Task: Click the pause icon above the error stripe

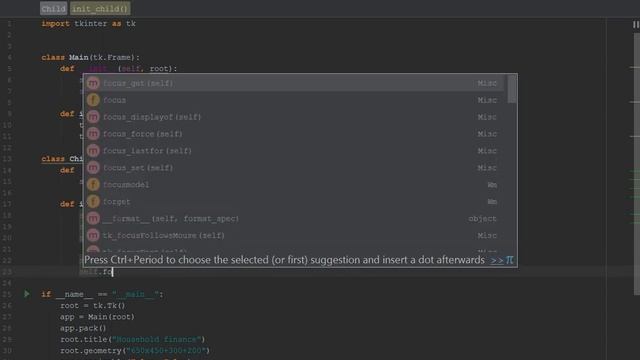Action: (636, 24)
